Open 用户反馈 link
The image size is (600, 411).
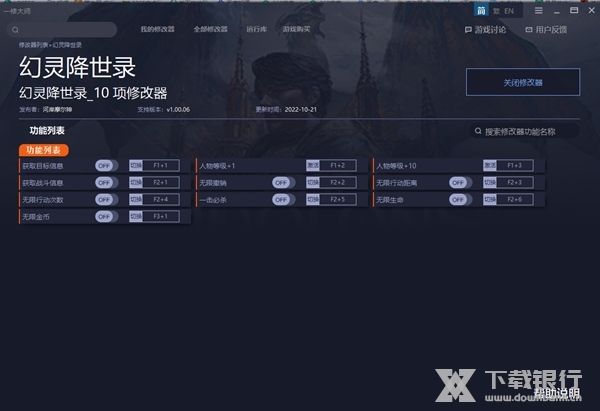(551, 29)
